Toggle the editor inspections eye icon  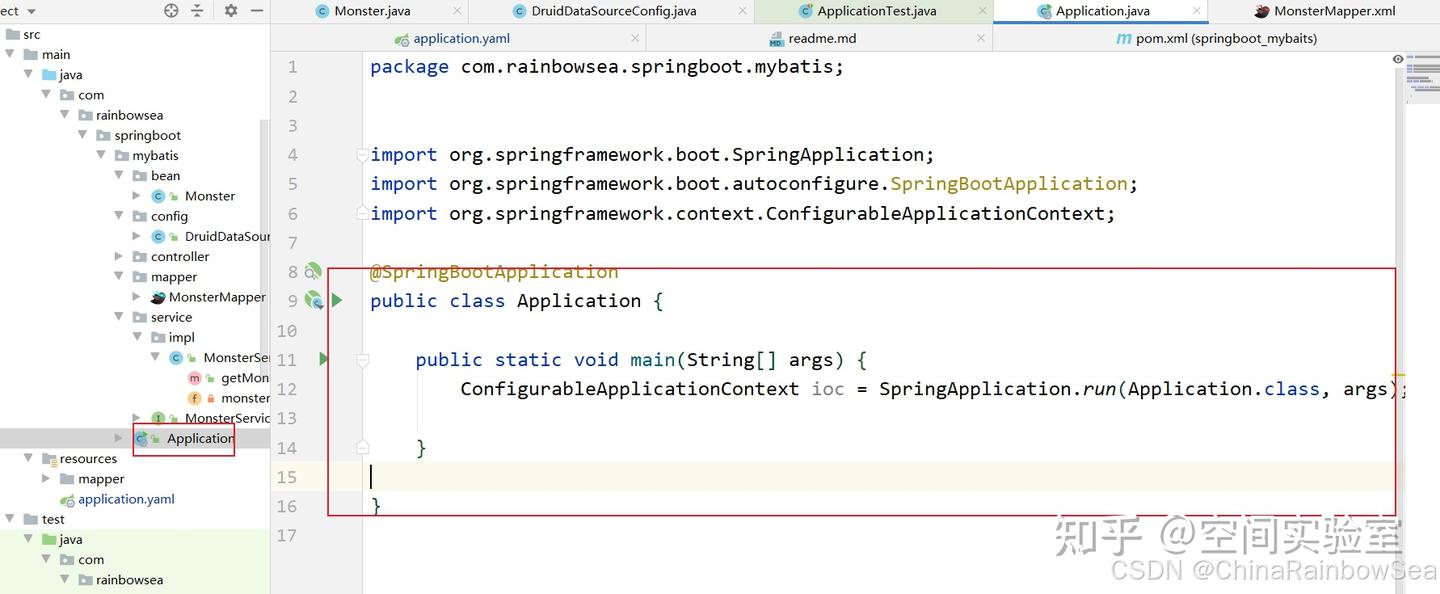[x=1397, y=58]
